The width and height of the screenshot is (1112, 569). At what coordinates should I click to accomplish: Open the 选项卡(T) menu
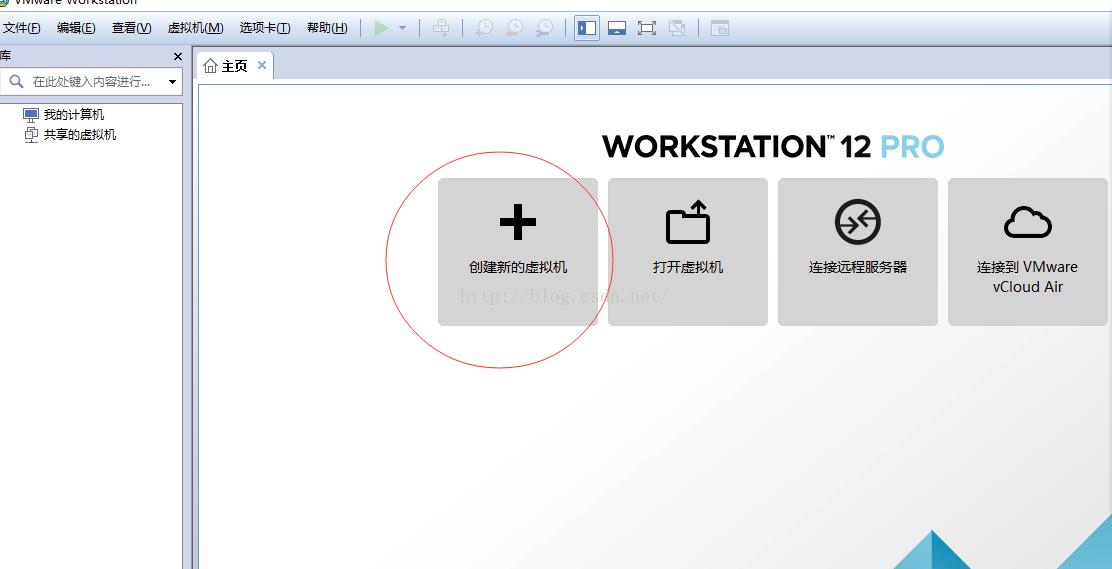pos(265,28)
